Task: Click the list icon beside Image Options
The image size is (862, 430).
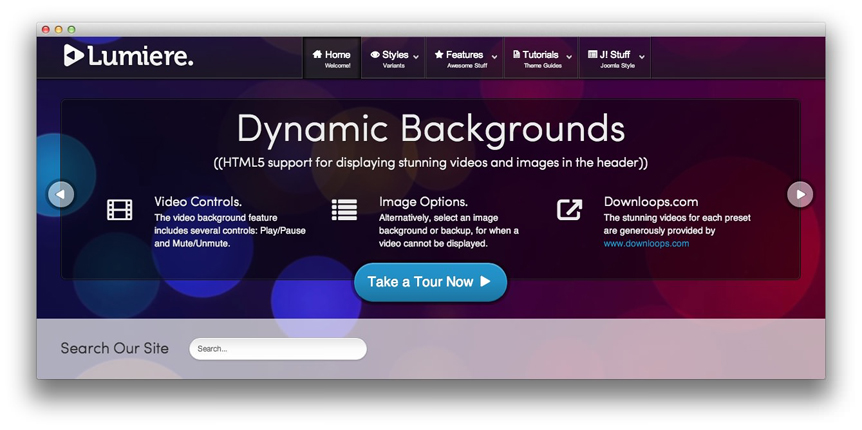Action: click(x=344, y=210)
